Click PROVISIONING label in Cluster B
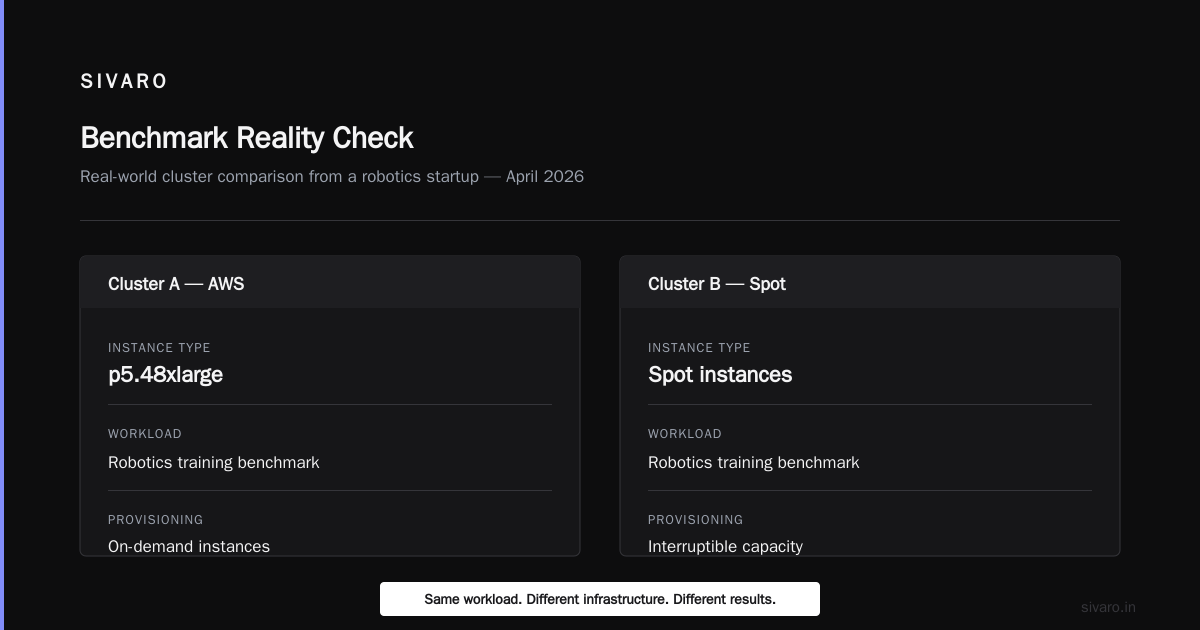This screenshot has height=630, width=1200. (696, 520)
